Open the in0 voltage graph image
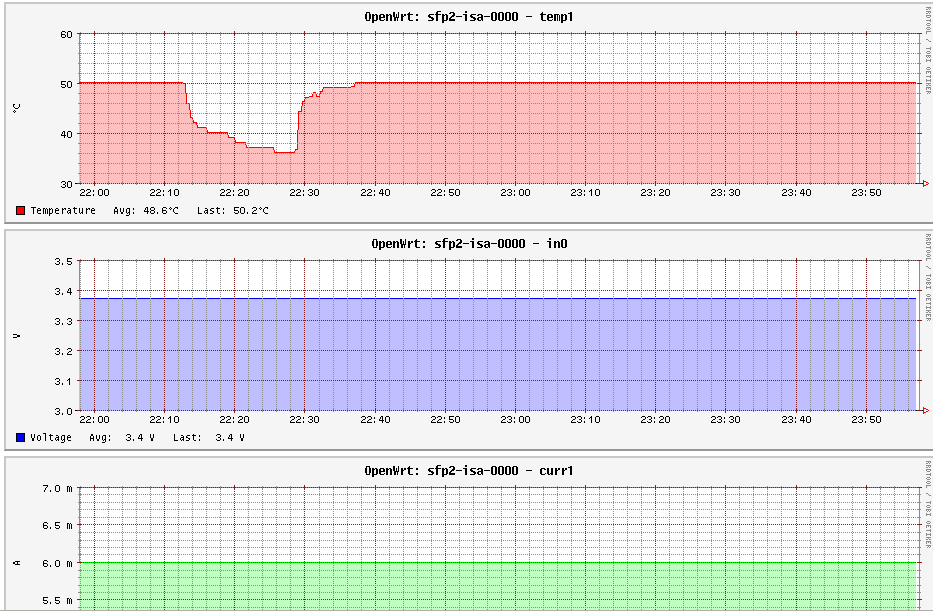This screenshot has width=933, height=611. [469, 340]
